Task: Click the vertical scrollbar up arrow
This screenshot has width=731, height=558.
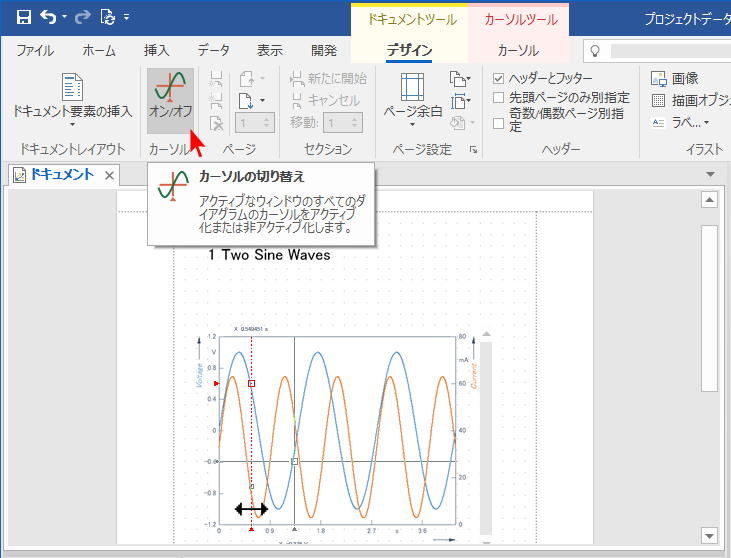Action: [x=709, y=200]
